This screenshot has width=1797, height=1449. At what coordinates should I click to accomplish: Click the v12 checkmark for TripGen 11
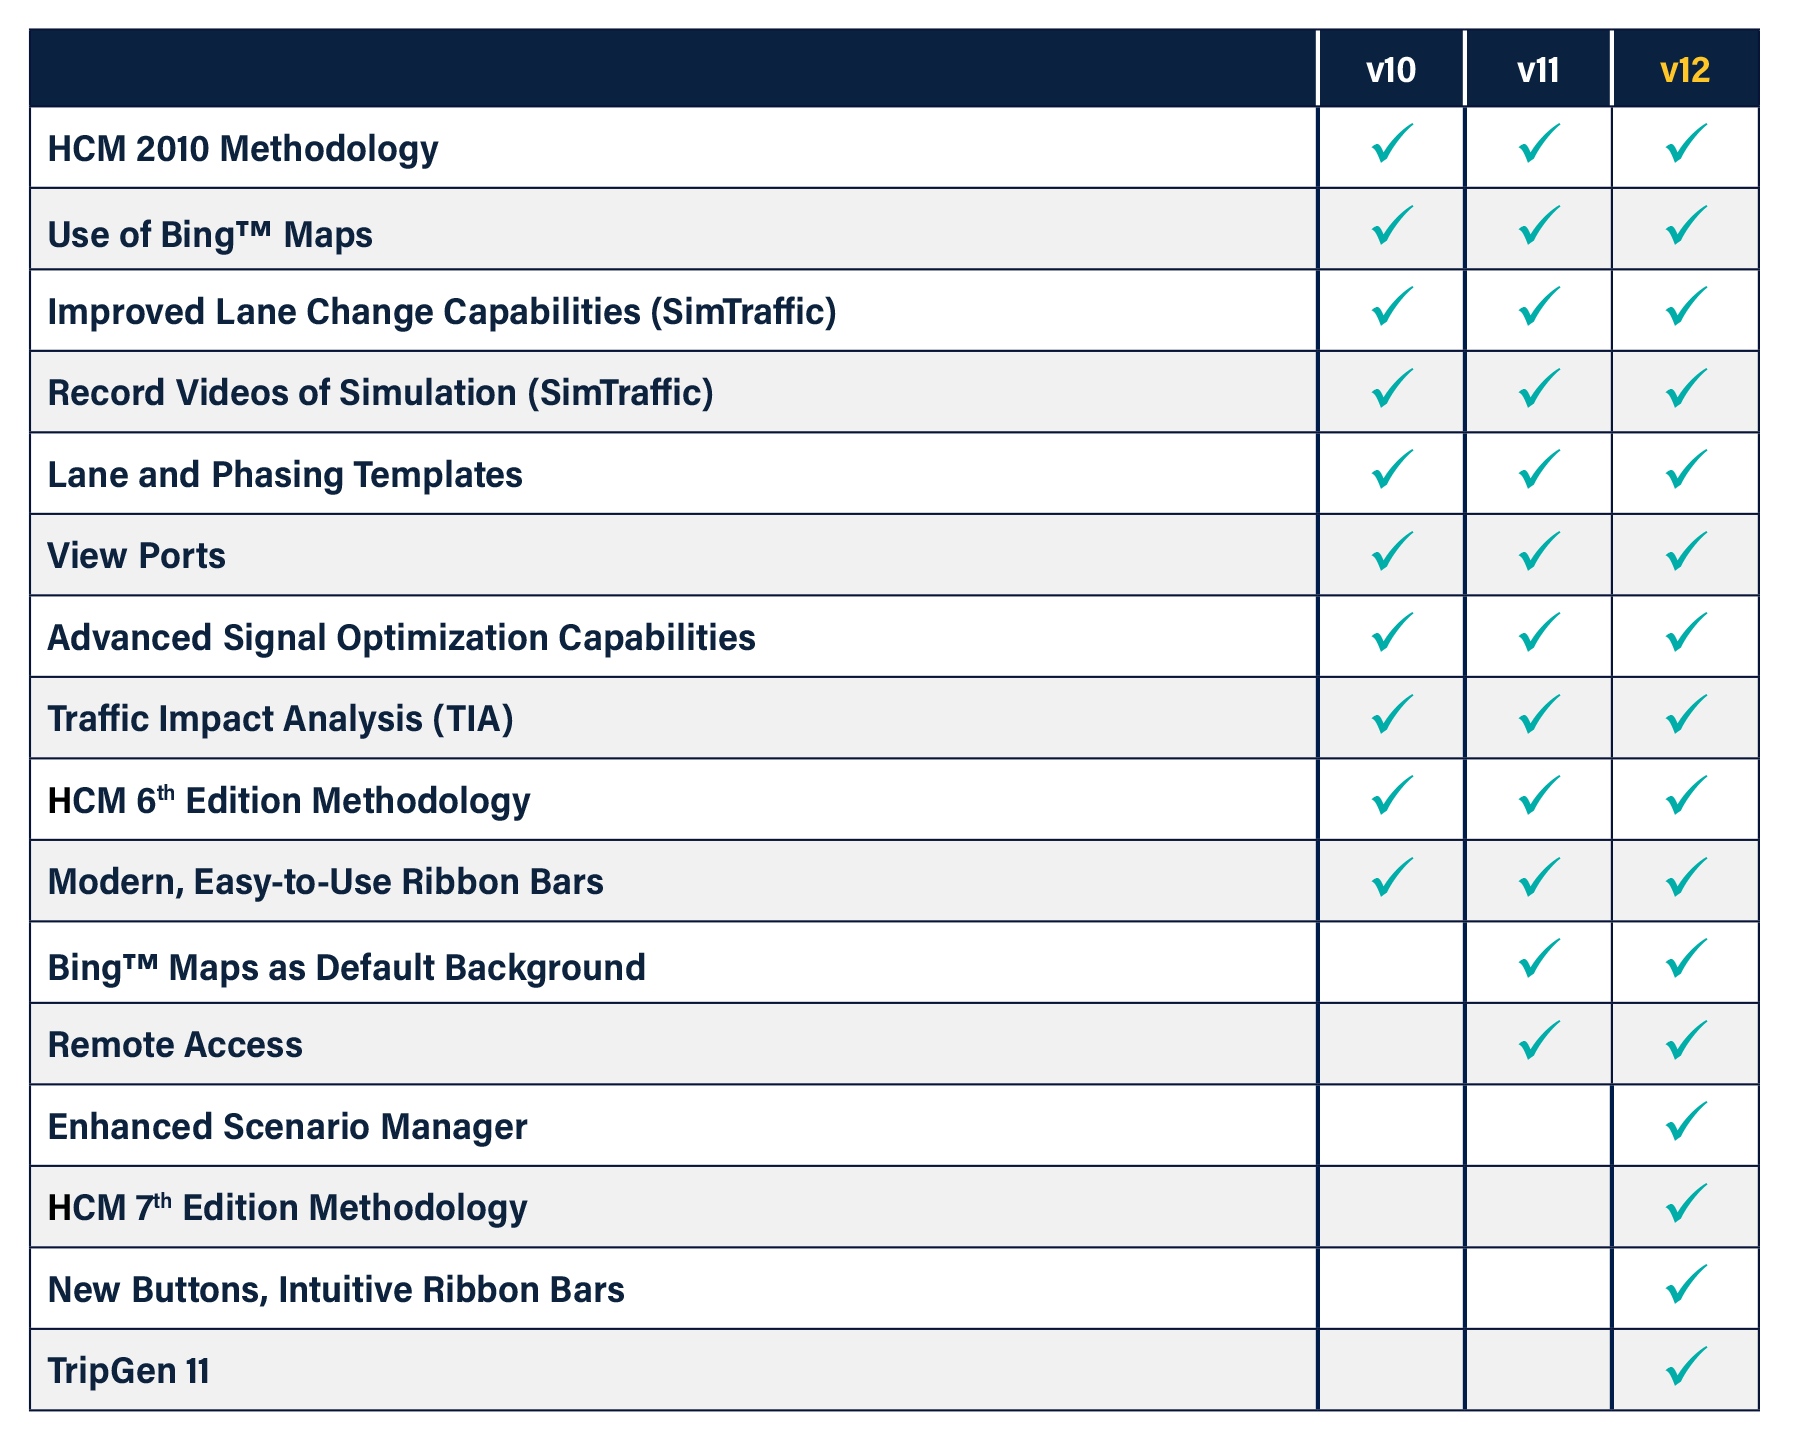point(1685,1368)
